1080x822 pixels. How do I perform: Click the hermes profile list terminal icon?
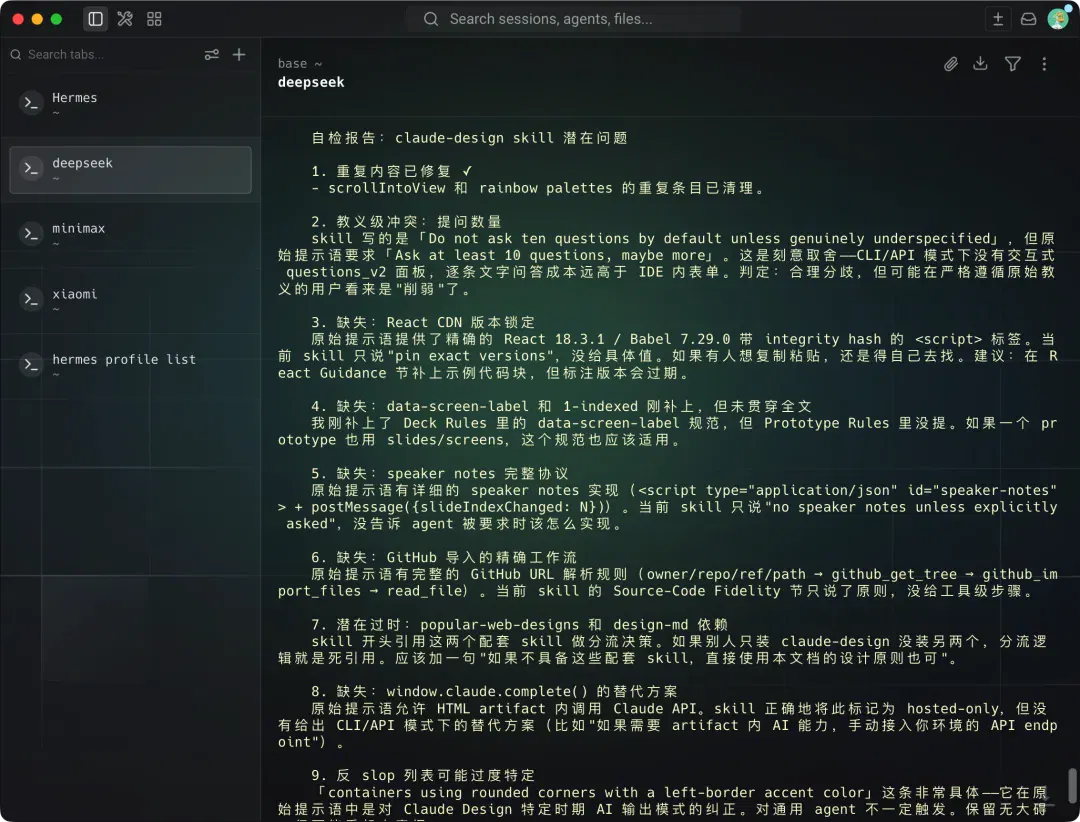[x=31, y=365]
